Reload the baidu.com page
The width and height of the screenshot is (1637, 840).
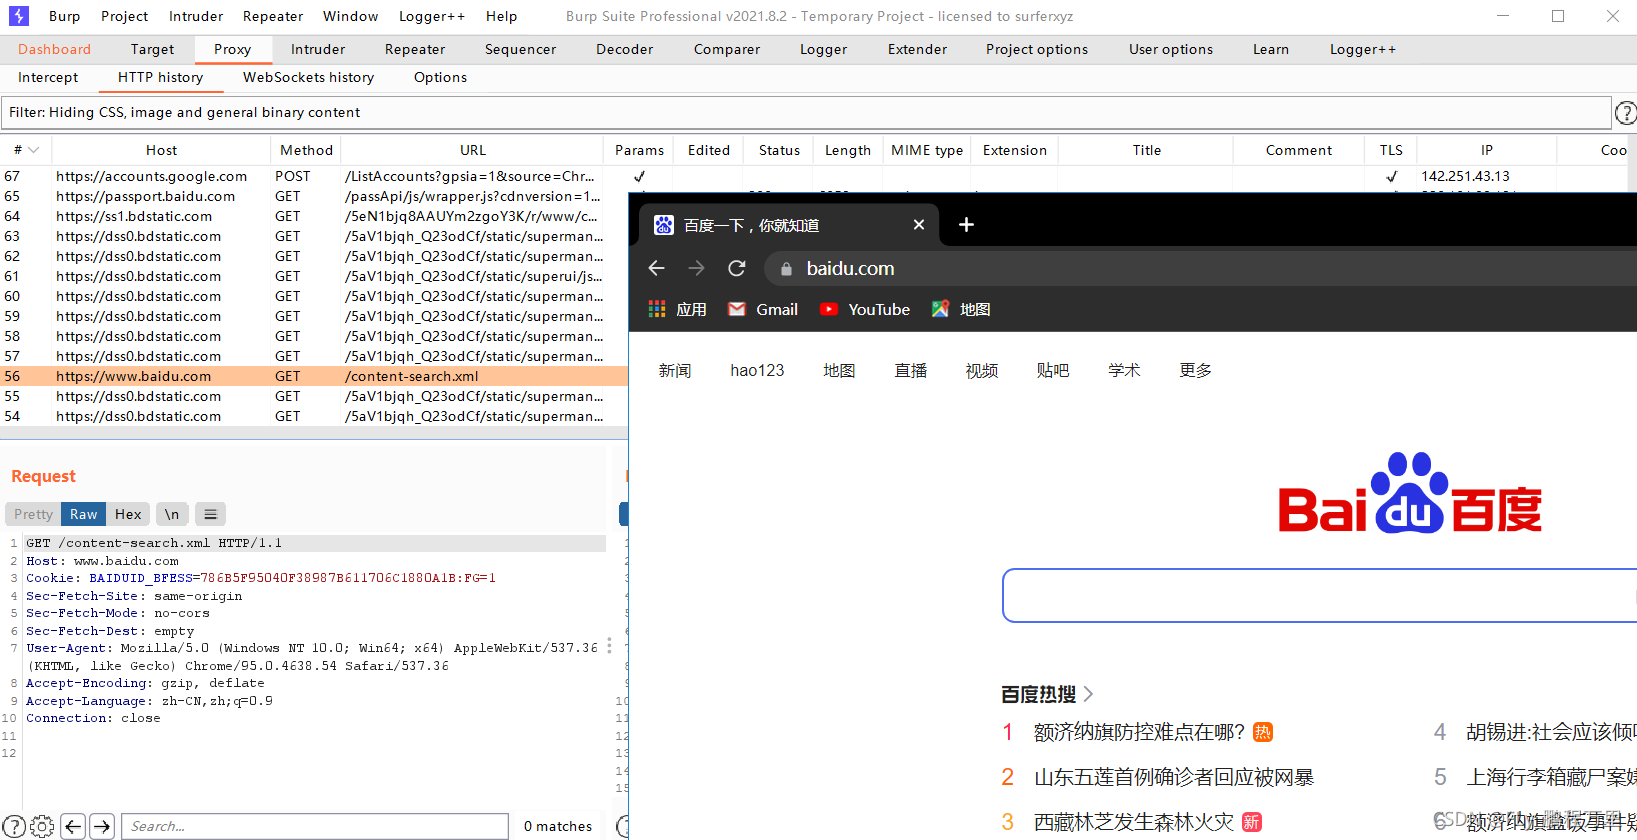point(737,268)
